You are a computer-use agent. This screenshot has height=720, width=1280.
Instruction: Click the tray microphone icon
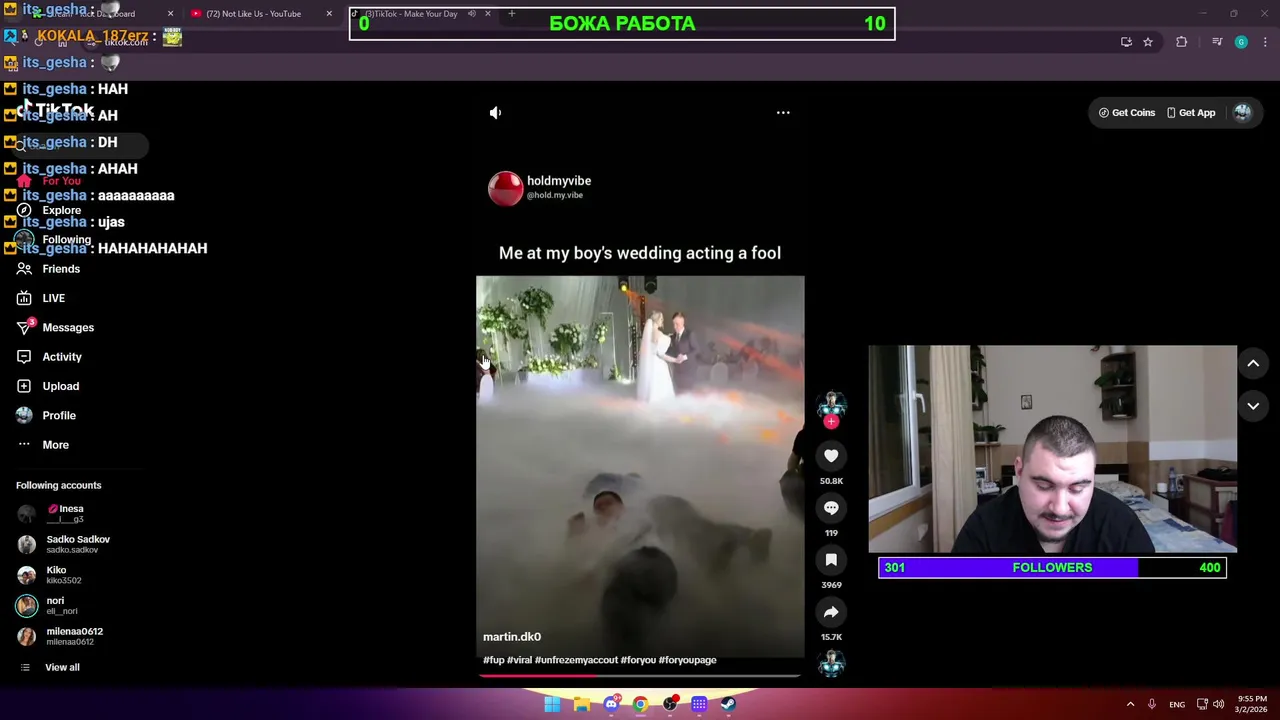1152,704
